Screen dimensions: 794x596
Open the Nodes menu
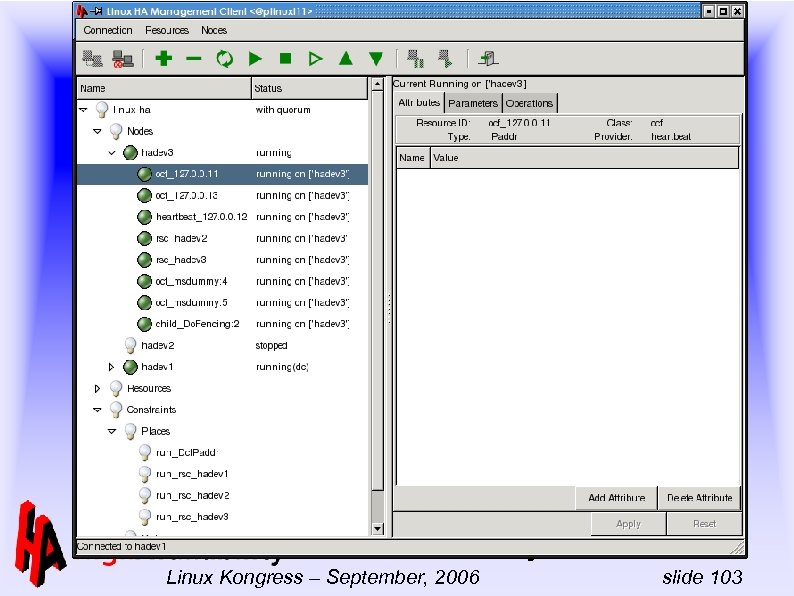[x=214, y=30]
